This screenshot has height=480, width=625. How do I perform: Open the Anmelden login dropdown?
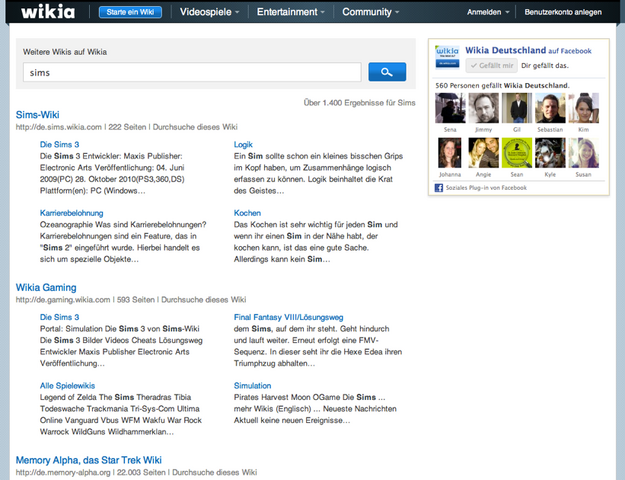point(488,12)
